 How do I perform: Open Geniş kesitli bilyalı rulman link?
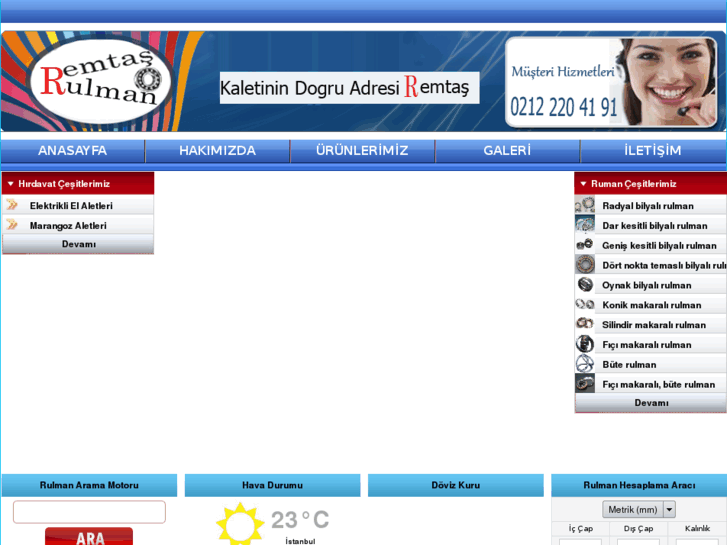659,246
